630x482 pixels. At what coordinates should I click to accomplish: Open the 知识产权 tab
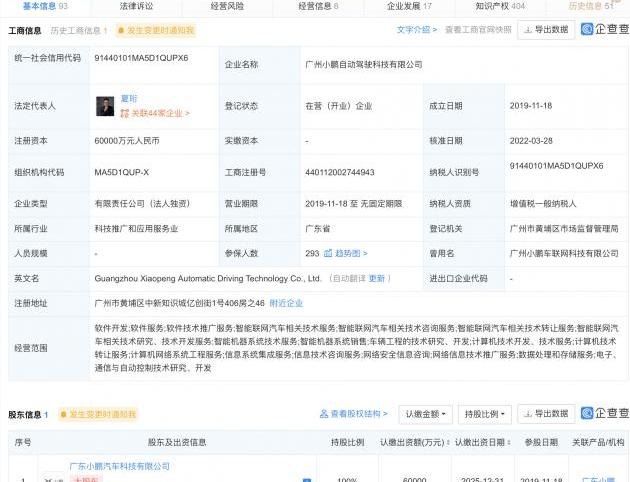click(x=500, y=6)
